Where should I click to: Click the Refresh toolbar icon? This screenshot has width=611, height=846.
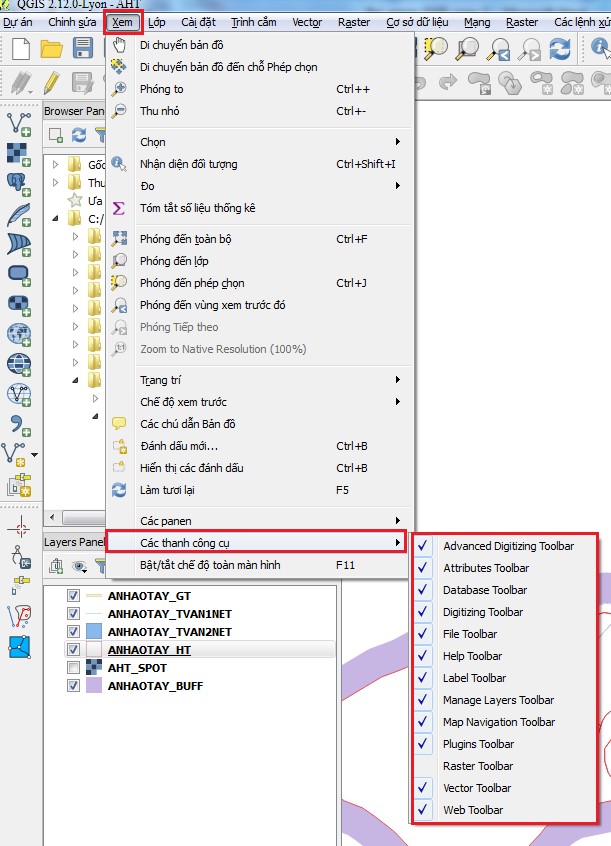click(x=560, y=49)
